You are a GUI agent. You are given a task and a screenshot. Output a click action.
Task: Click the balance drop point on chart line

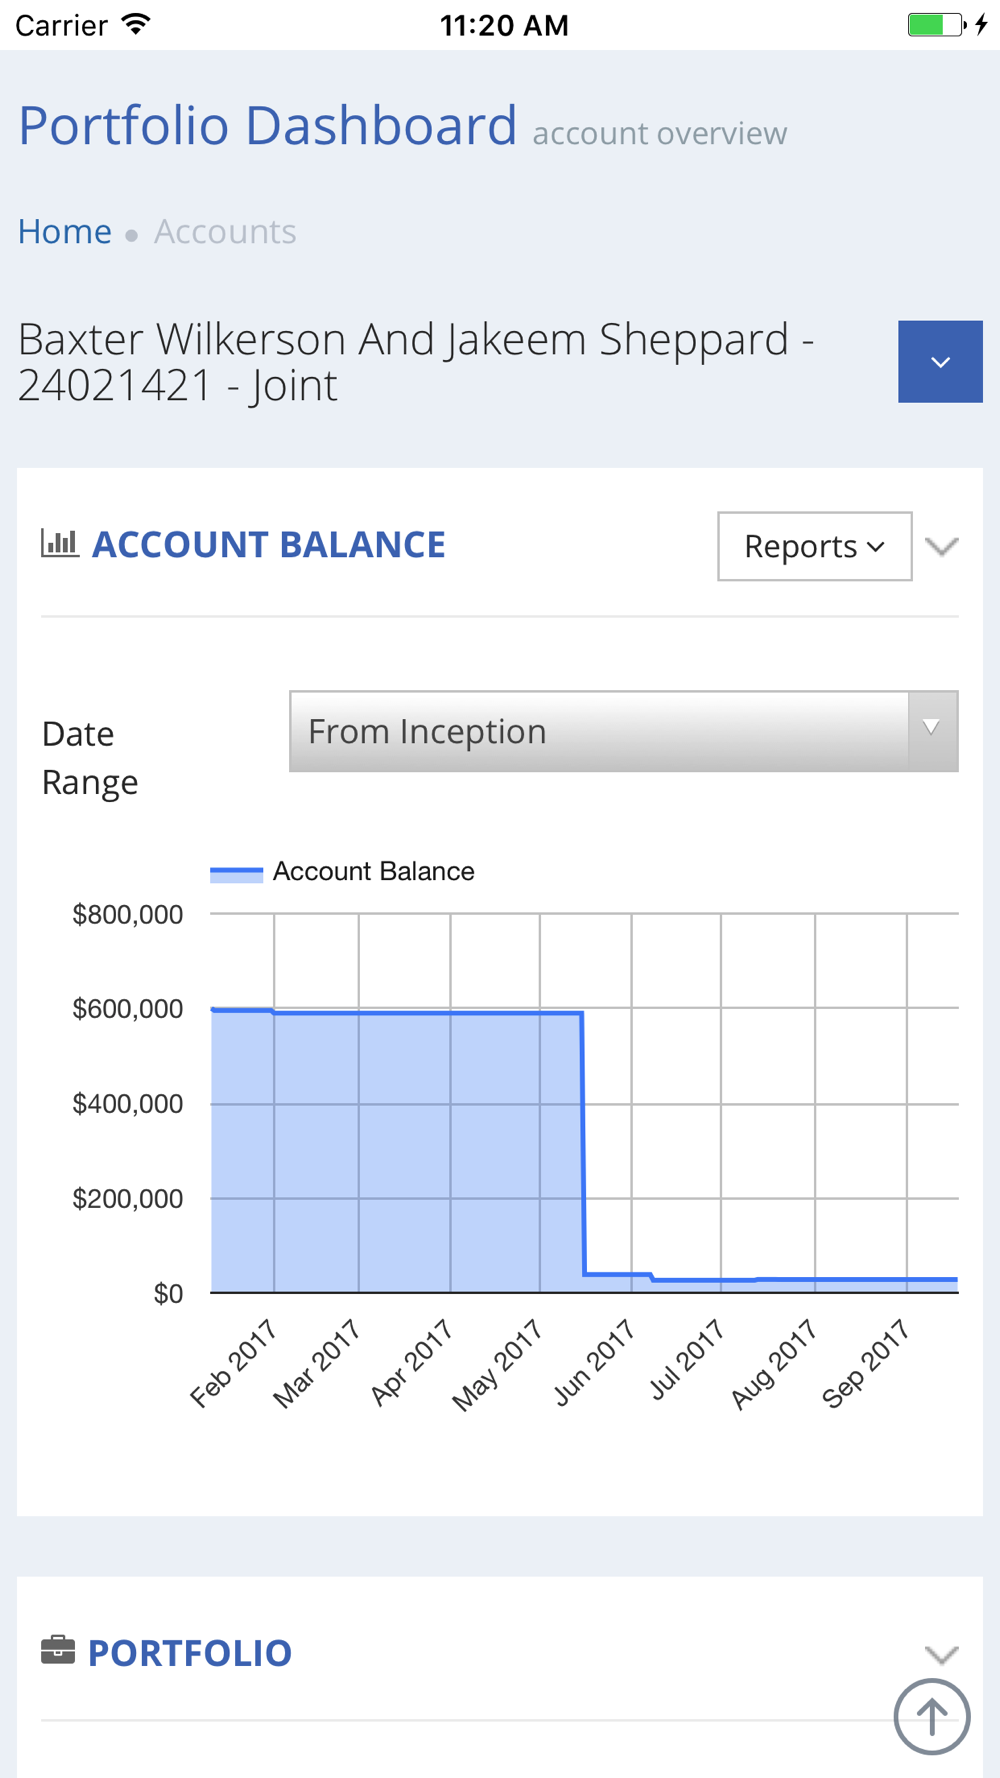tap(583, 1143)
